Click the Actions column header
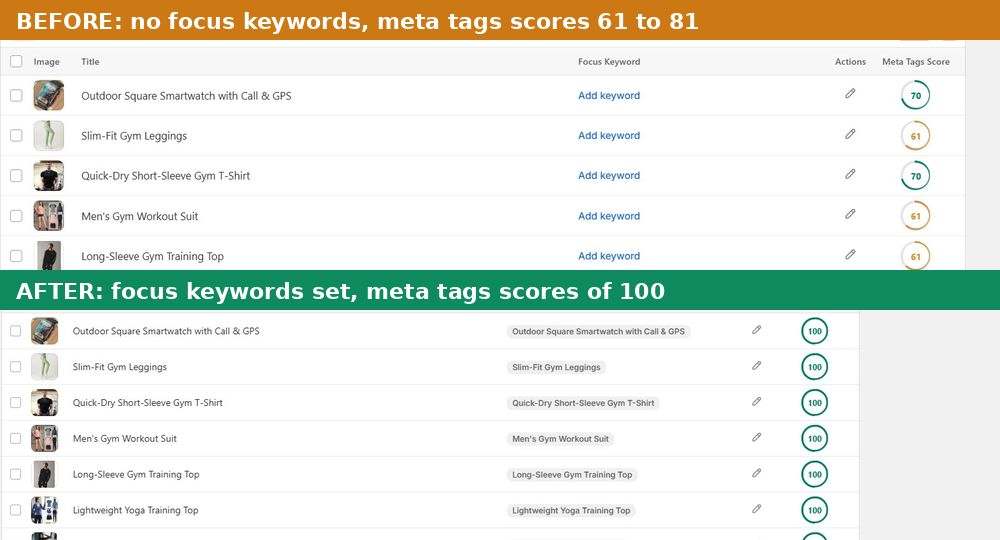This screenshot has height=540, width=1000. point(850,62)
